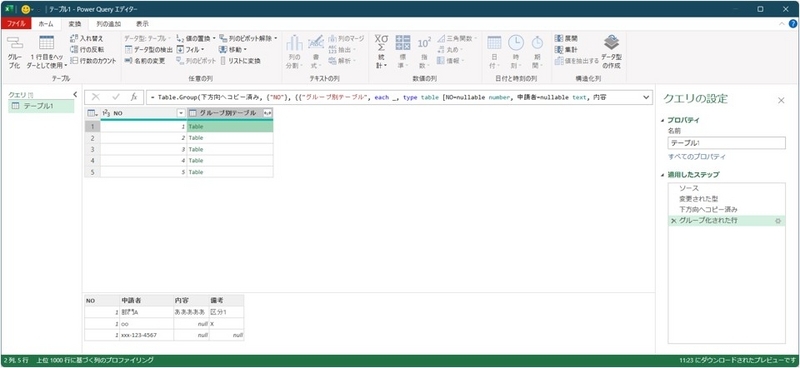Cancel the formula with the X button
Screen dimensions: 800x368
[x=96, y=97]
